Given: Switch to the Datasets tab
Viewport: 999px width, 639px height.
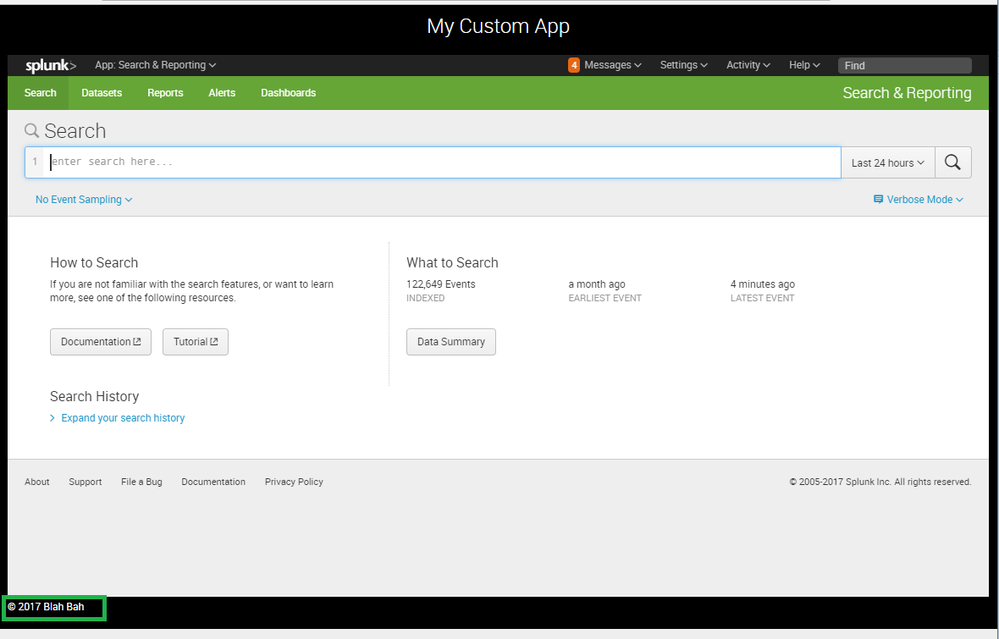Looking at the screenshot, I should click(x=101, y=93).
